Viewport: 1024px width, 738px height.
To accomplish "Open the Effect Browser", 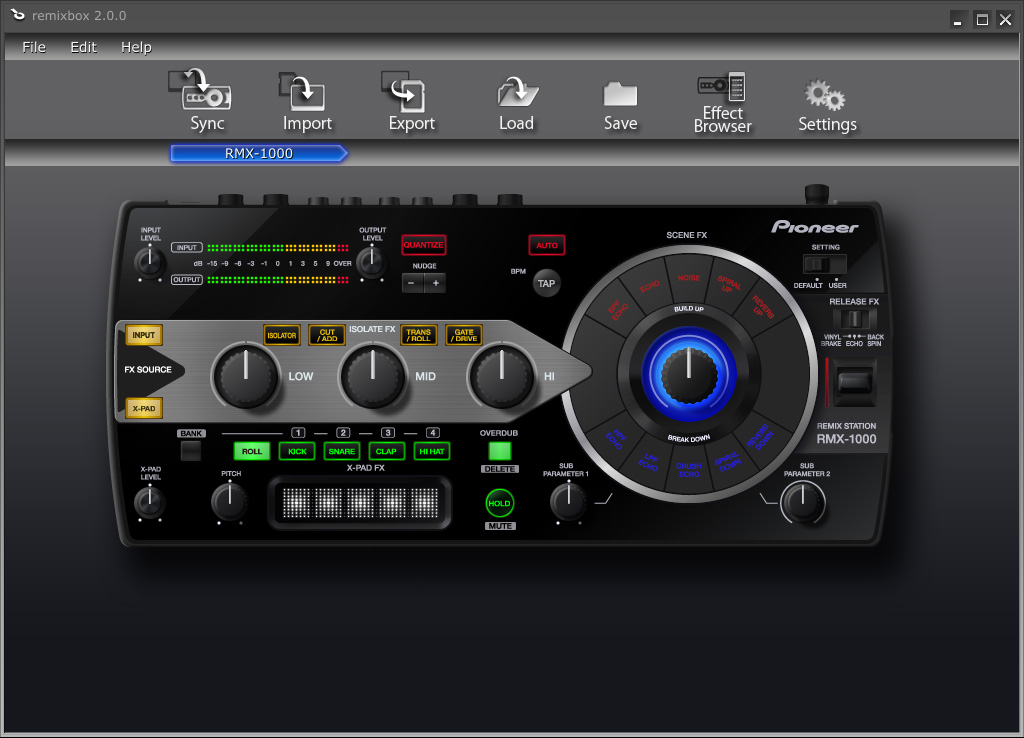I will [x=722, y=103].
